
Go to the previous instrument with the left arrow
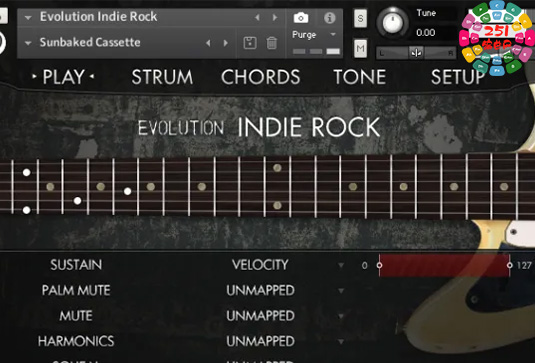257,17
